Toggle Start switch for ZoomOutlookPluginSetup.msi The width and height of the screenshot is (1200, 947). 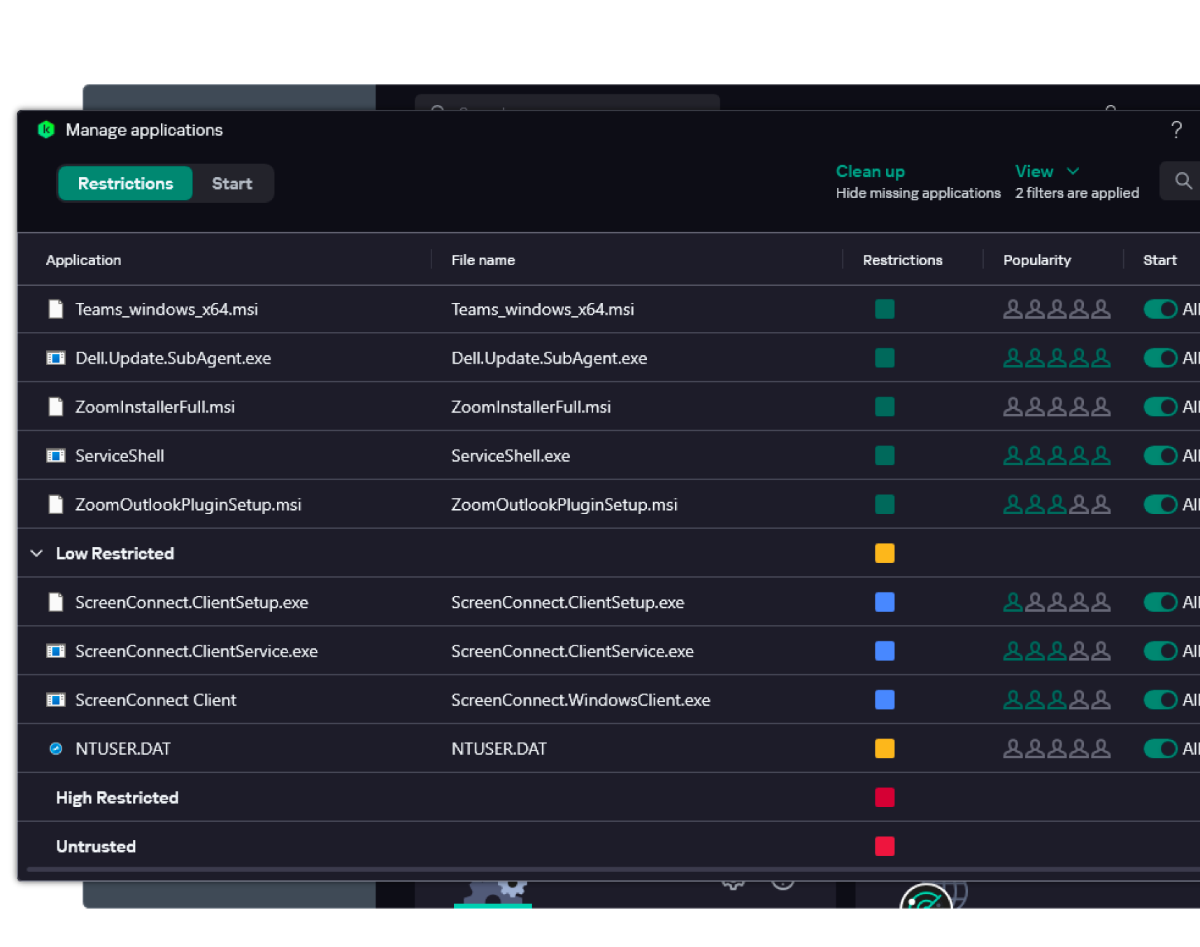[1160, 505]
